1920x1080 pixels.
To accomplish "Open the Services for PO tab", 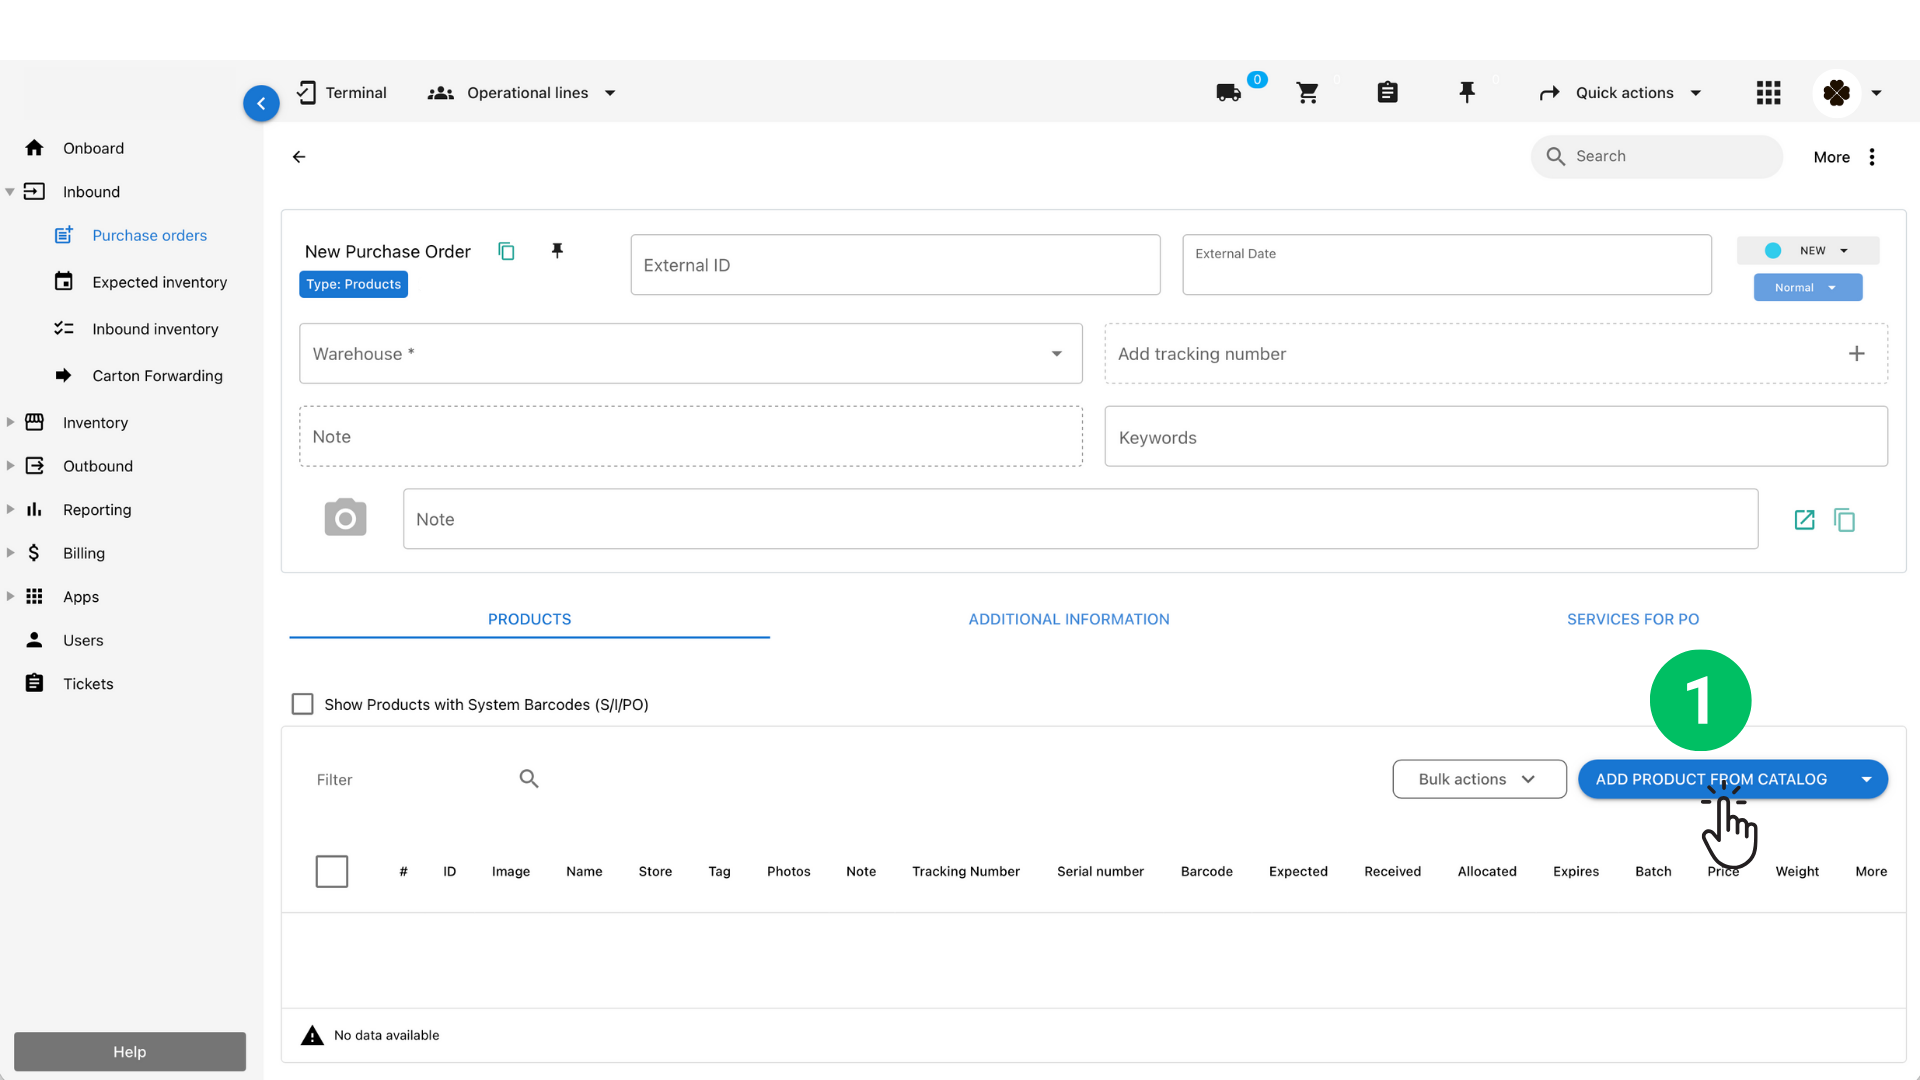I will (1632, 619).
